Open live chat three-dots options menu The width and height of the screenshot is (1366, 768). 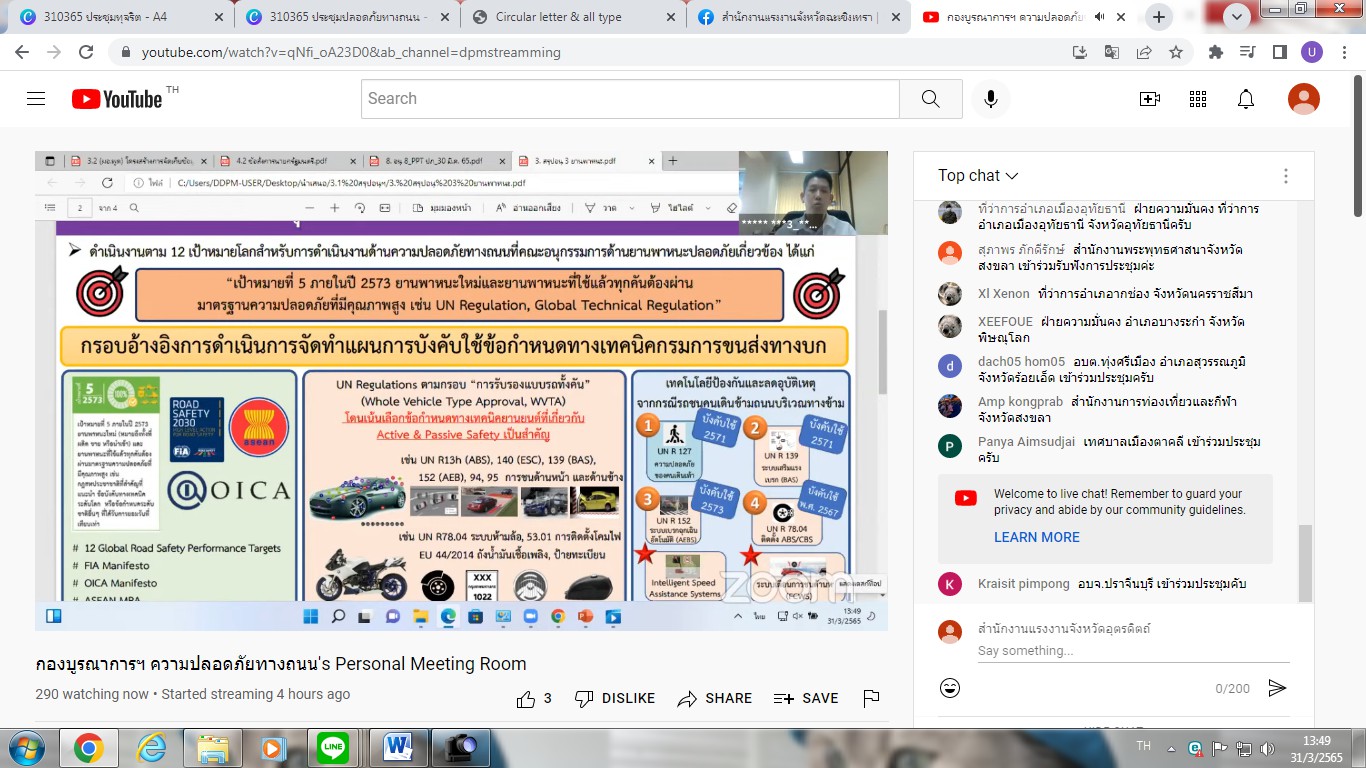[1286, 176]
